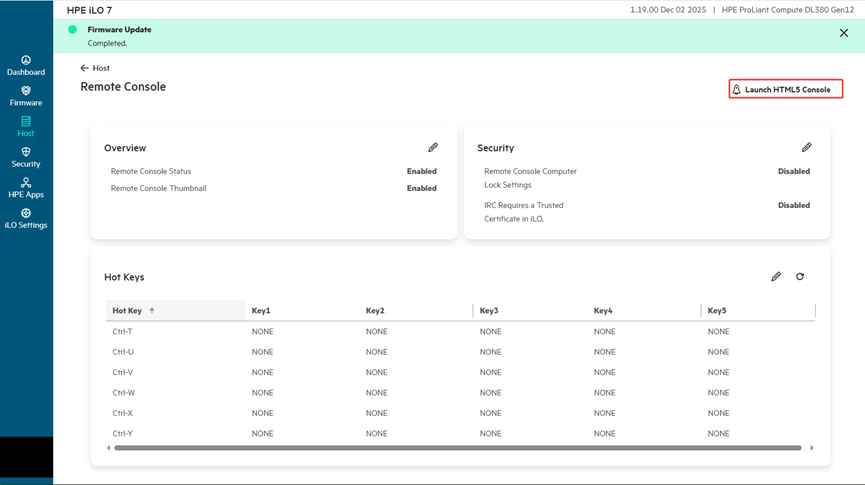The image size is (865, 485).
Task: Click the Key1 column header
Action: 261,311
